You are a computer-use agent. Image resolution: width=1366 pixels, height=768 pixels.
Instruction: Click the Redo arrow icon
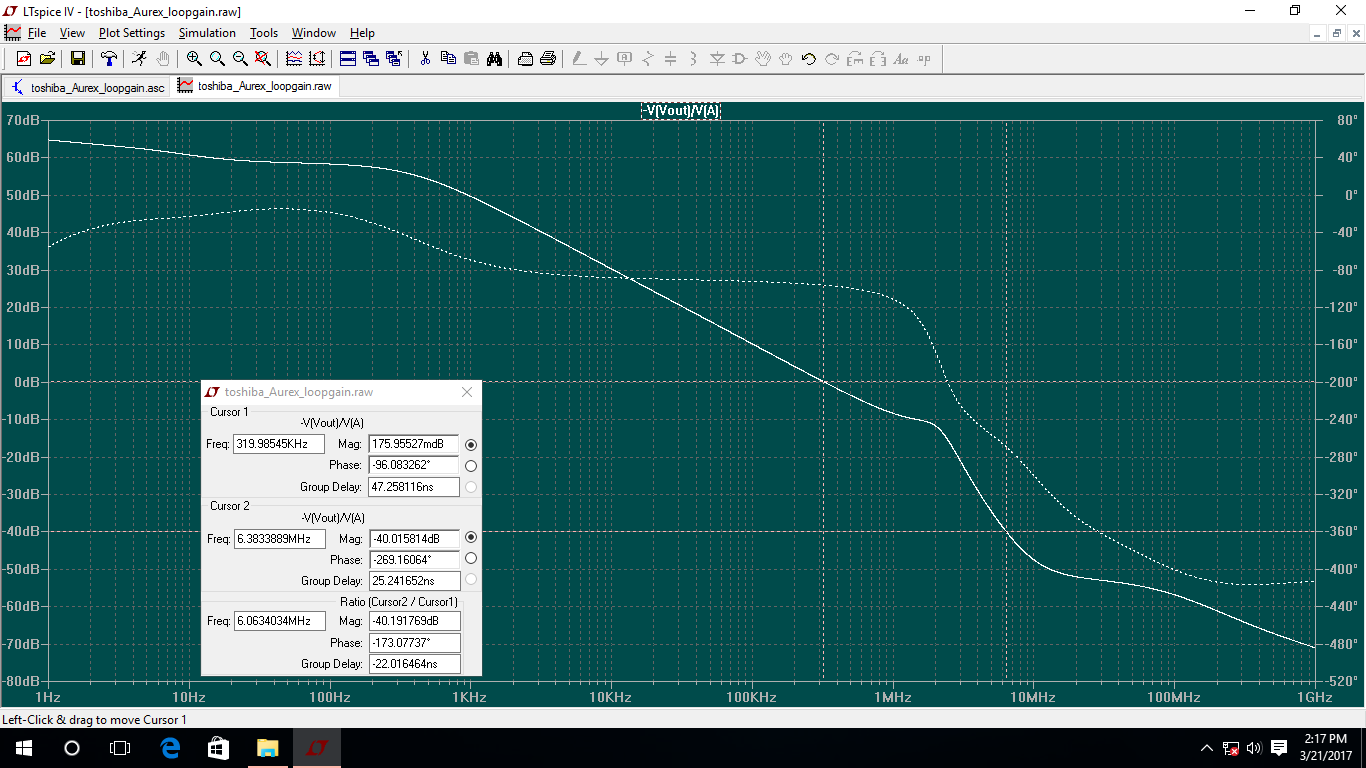832,59
